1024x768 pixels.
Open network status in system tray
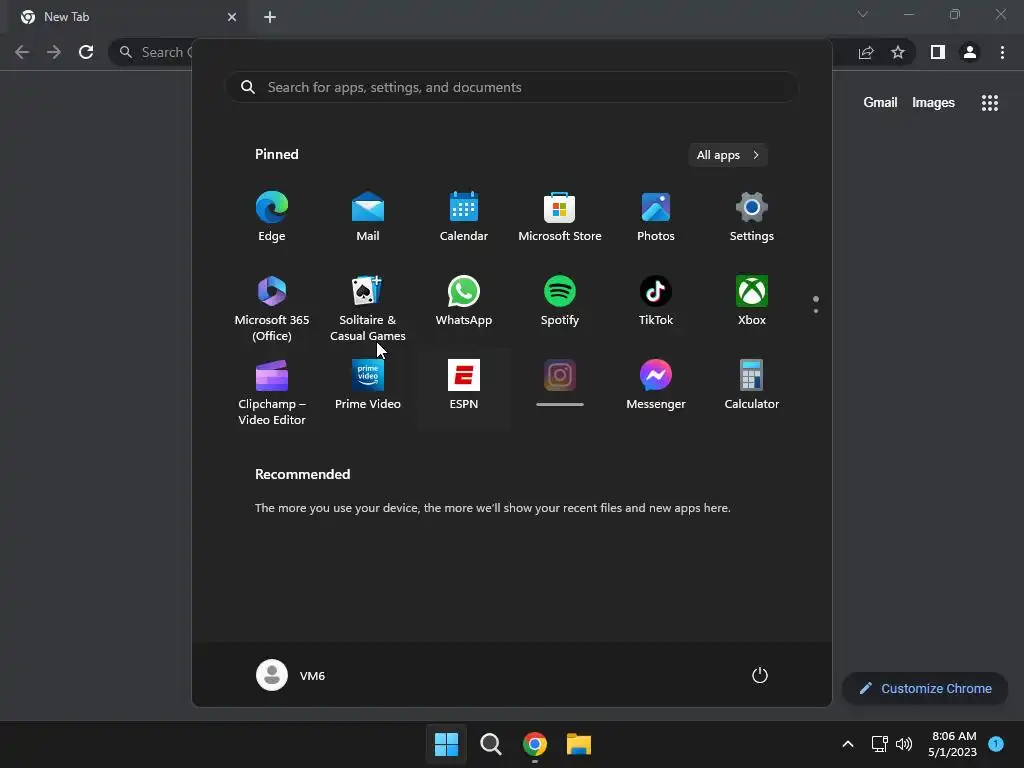[880, 744]
